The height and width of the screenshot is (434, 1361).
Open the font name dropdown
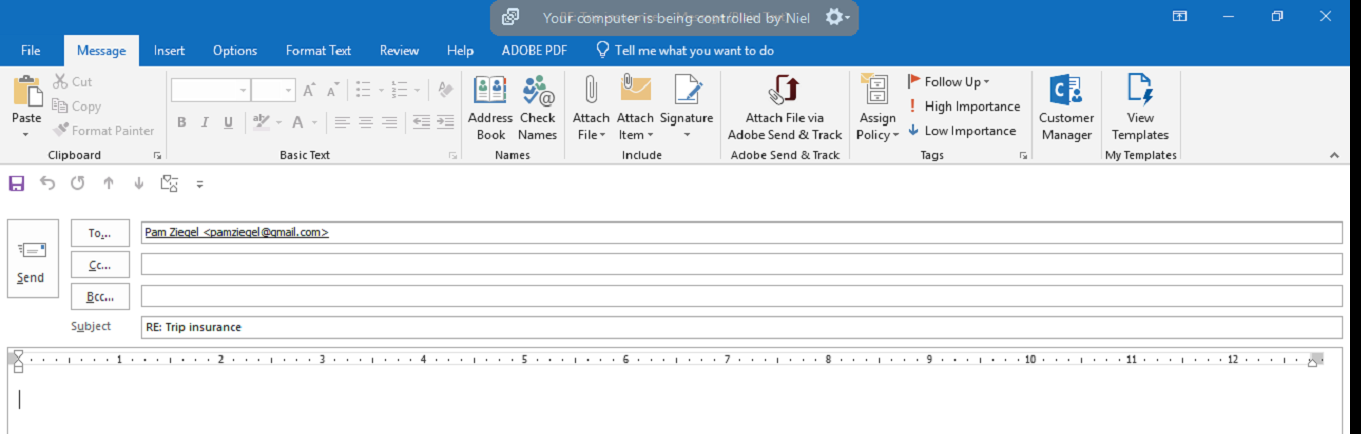coord(243,91)
